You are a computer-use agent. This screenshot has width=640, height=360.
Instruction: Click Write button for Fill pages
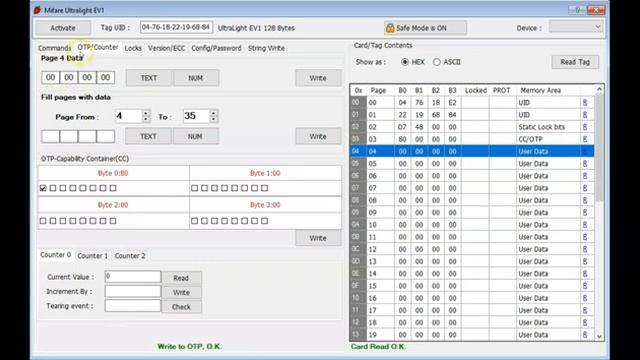click(318, 136)
